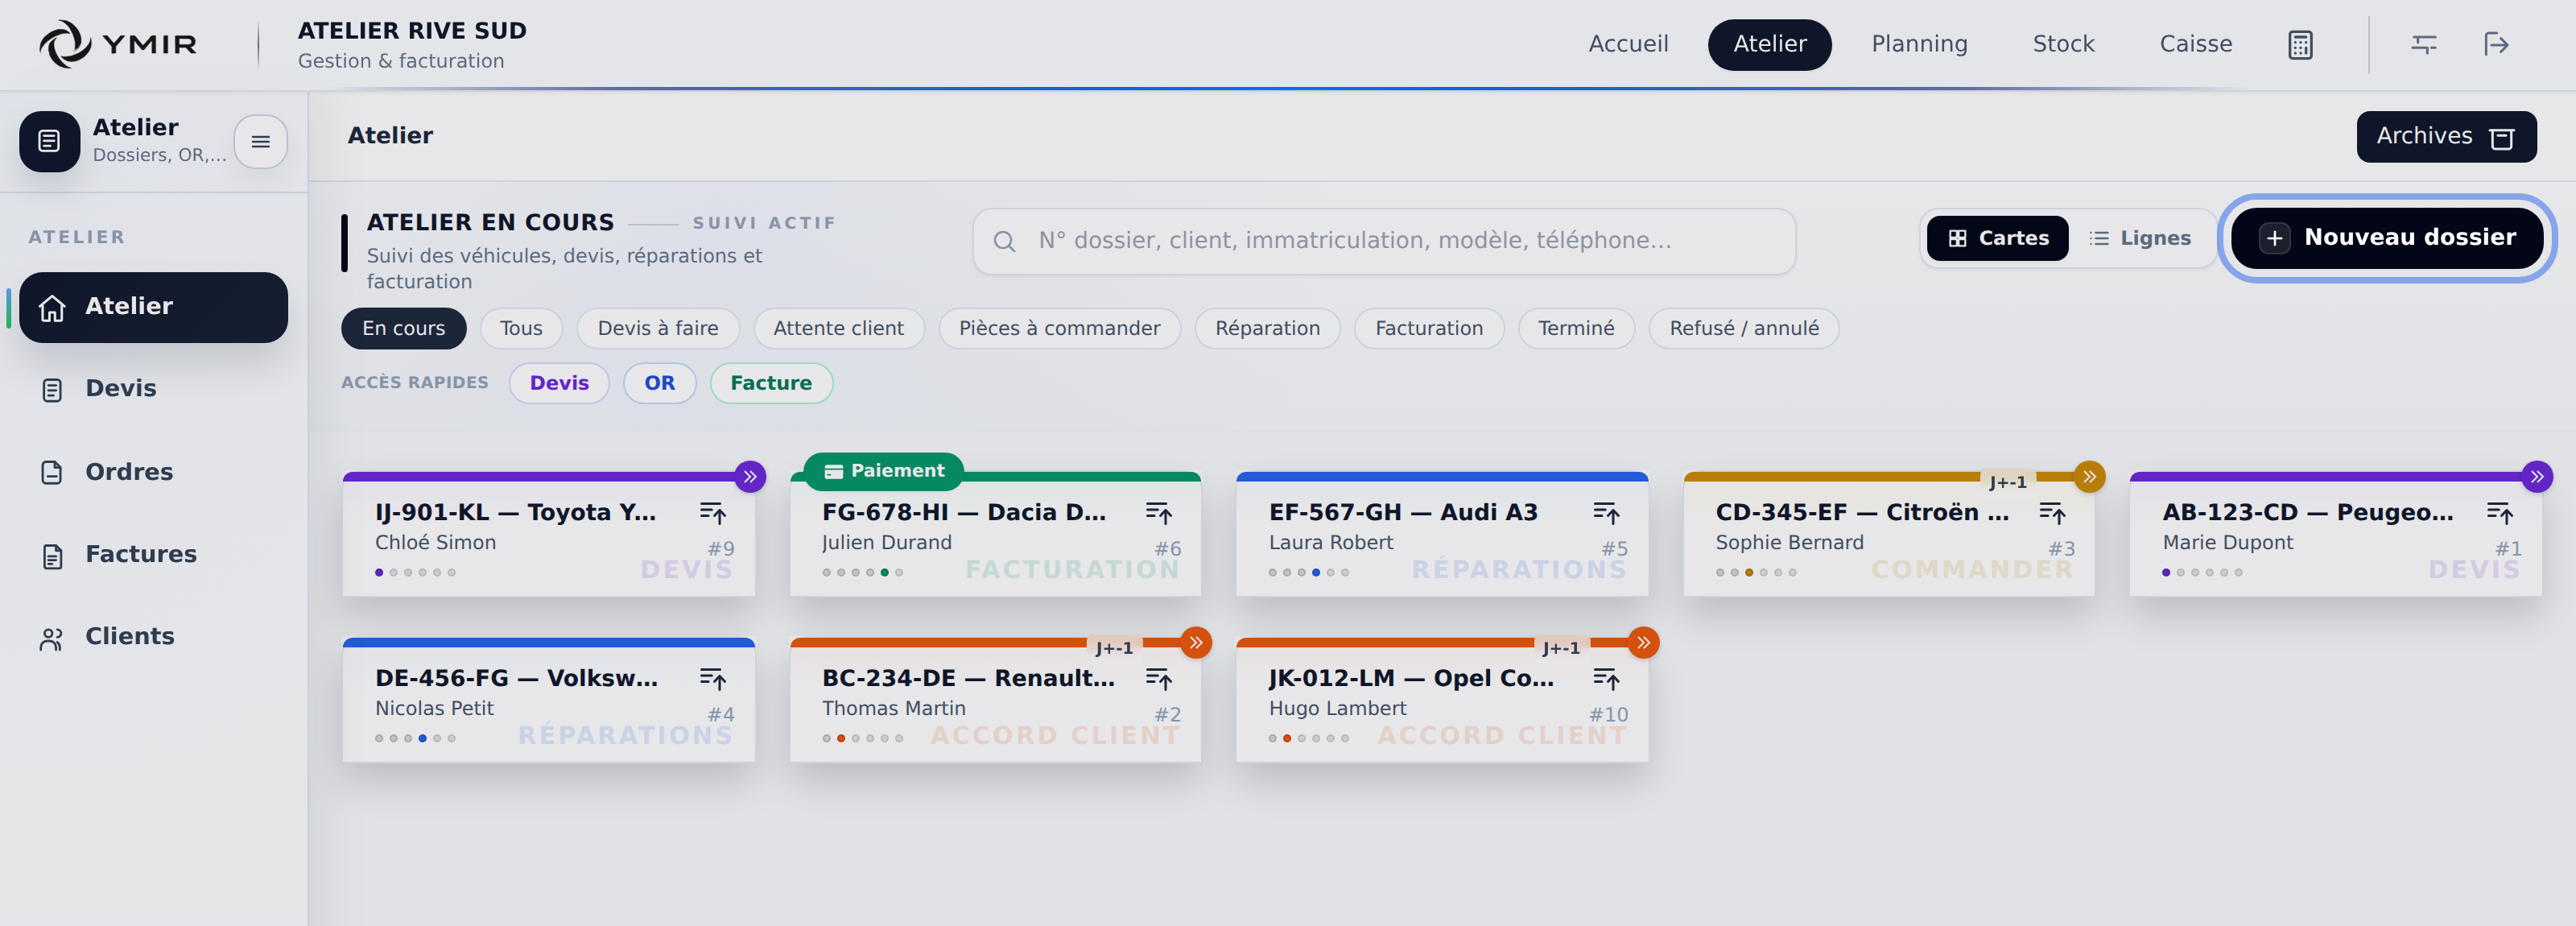Click customer name Thomas Martin
This screenshot has height=926, width=2576.
tap(893, 708)
